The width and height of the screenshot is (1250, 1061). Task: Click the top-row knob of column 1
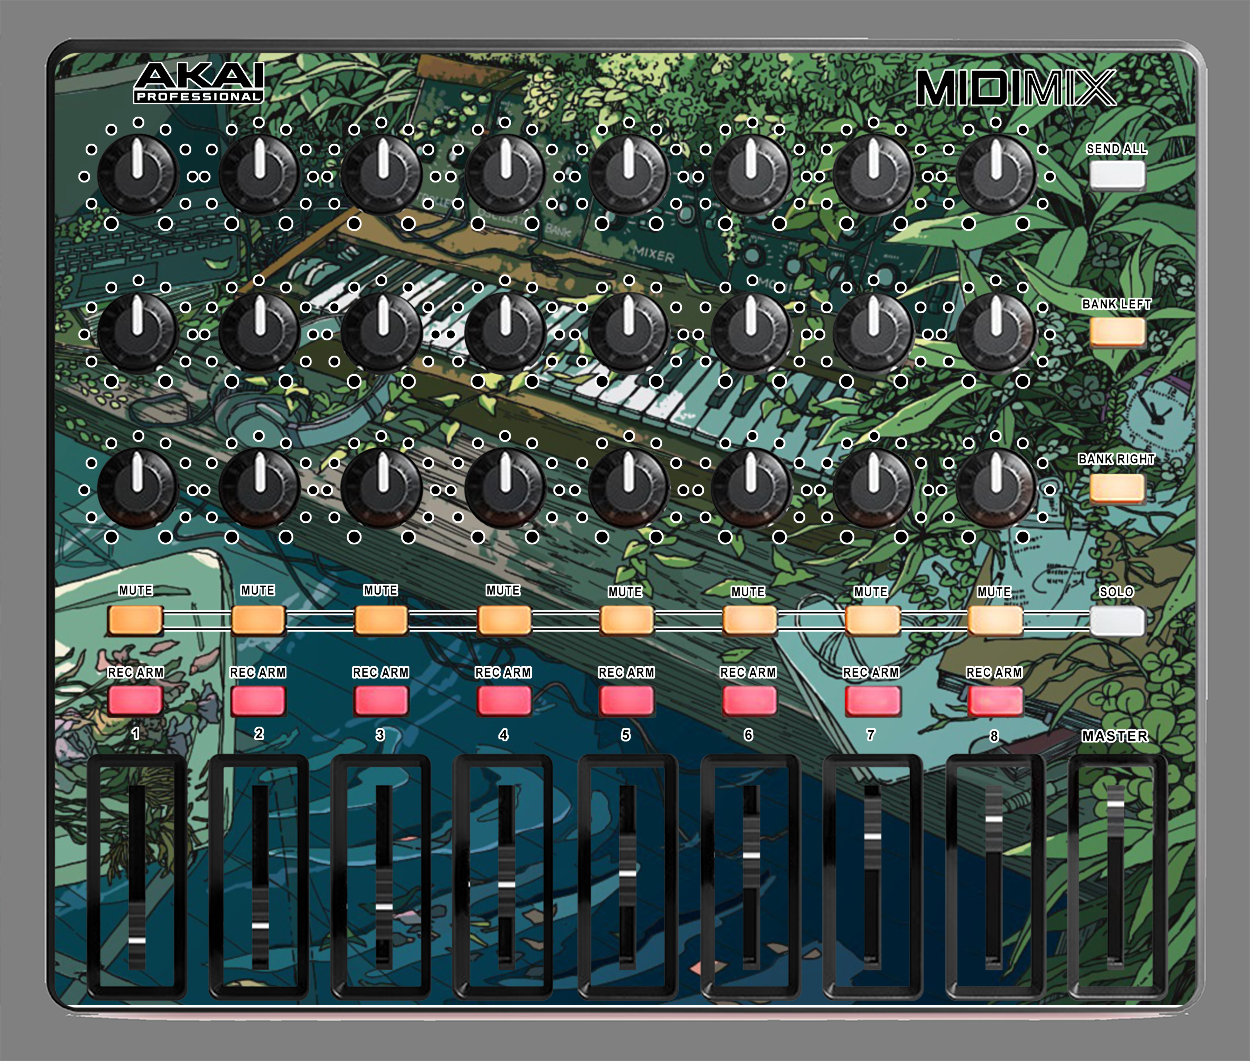coord(137,174)
